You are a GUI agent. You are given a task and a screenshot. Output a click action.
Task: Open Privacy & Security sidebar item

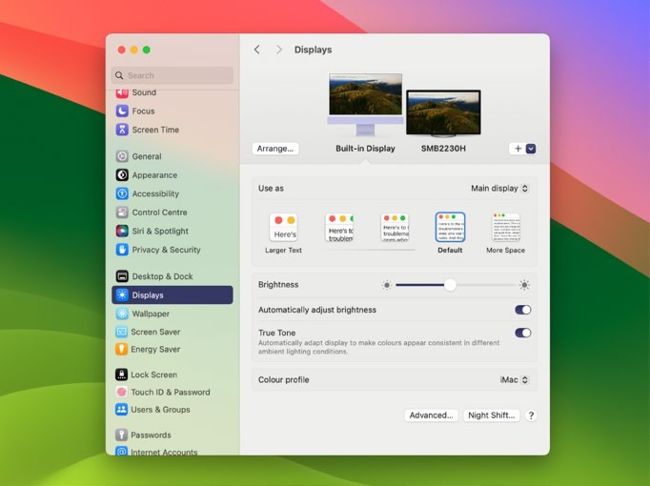166,250
